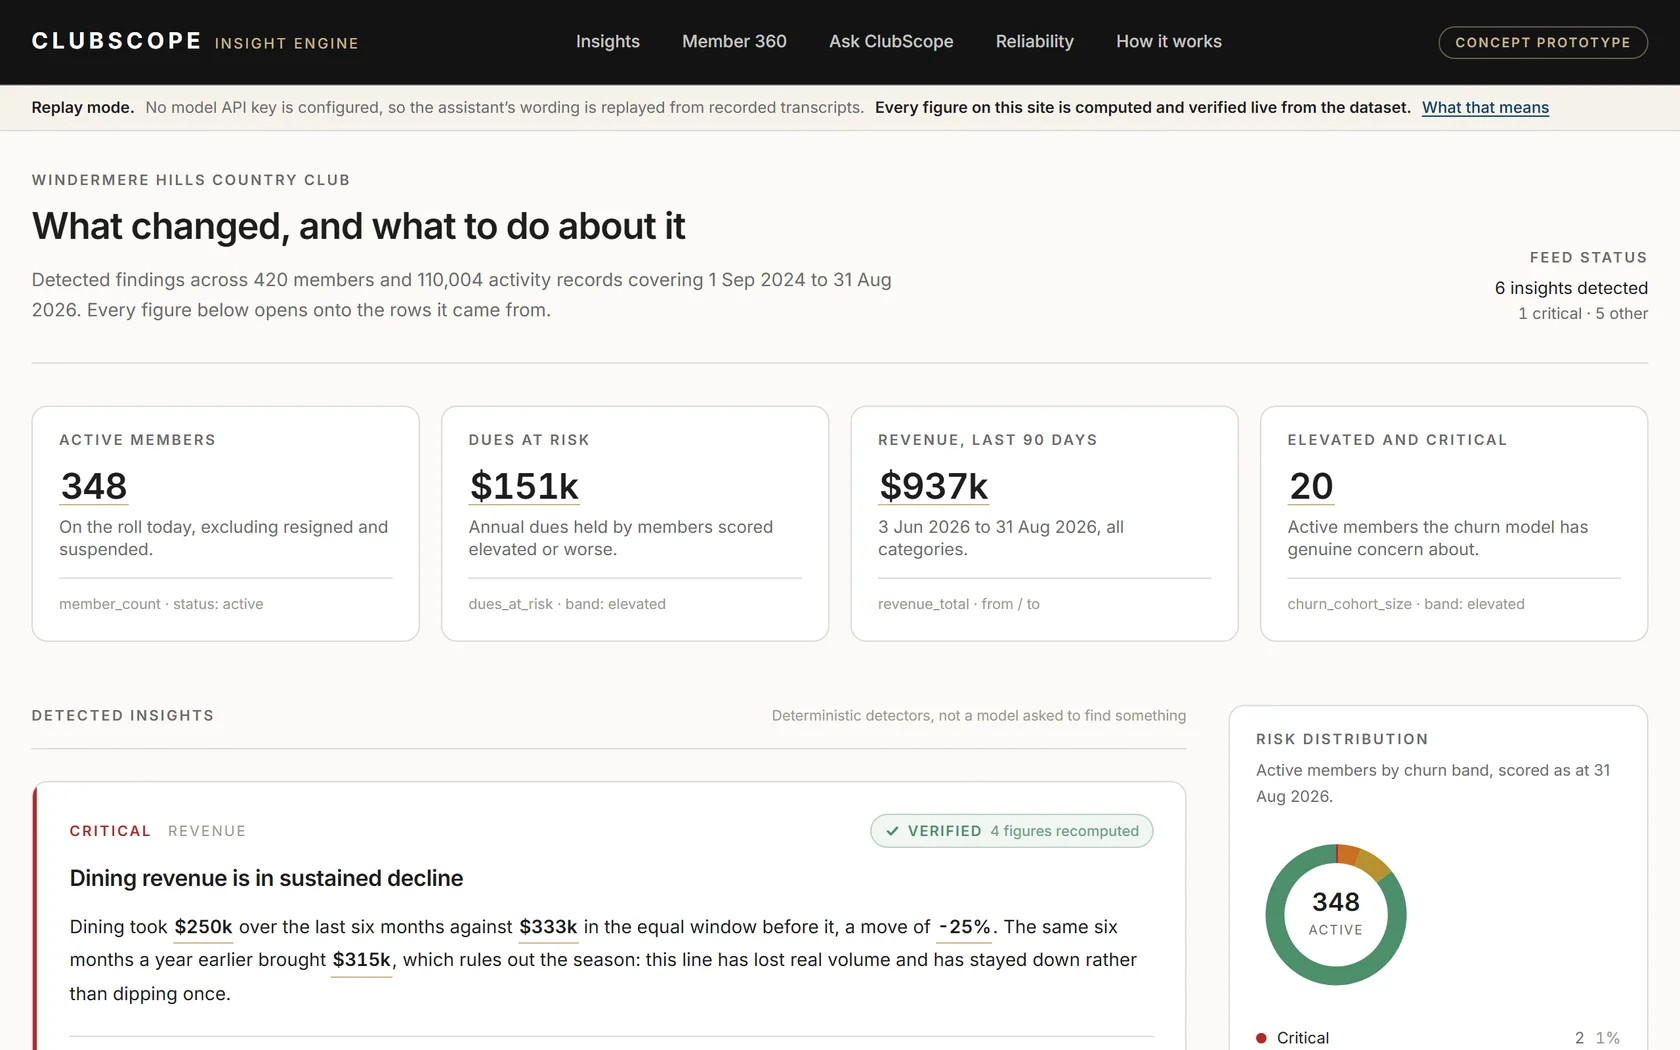Click the Dues at Risk card
Image resolution: width=1680 pixels, height=1050 pixels.
(x=635, y=523)
